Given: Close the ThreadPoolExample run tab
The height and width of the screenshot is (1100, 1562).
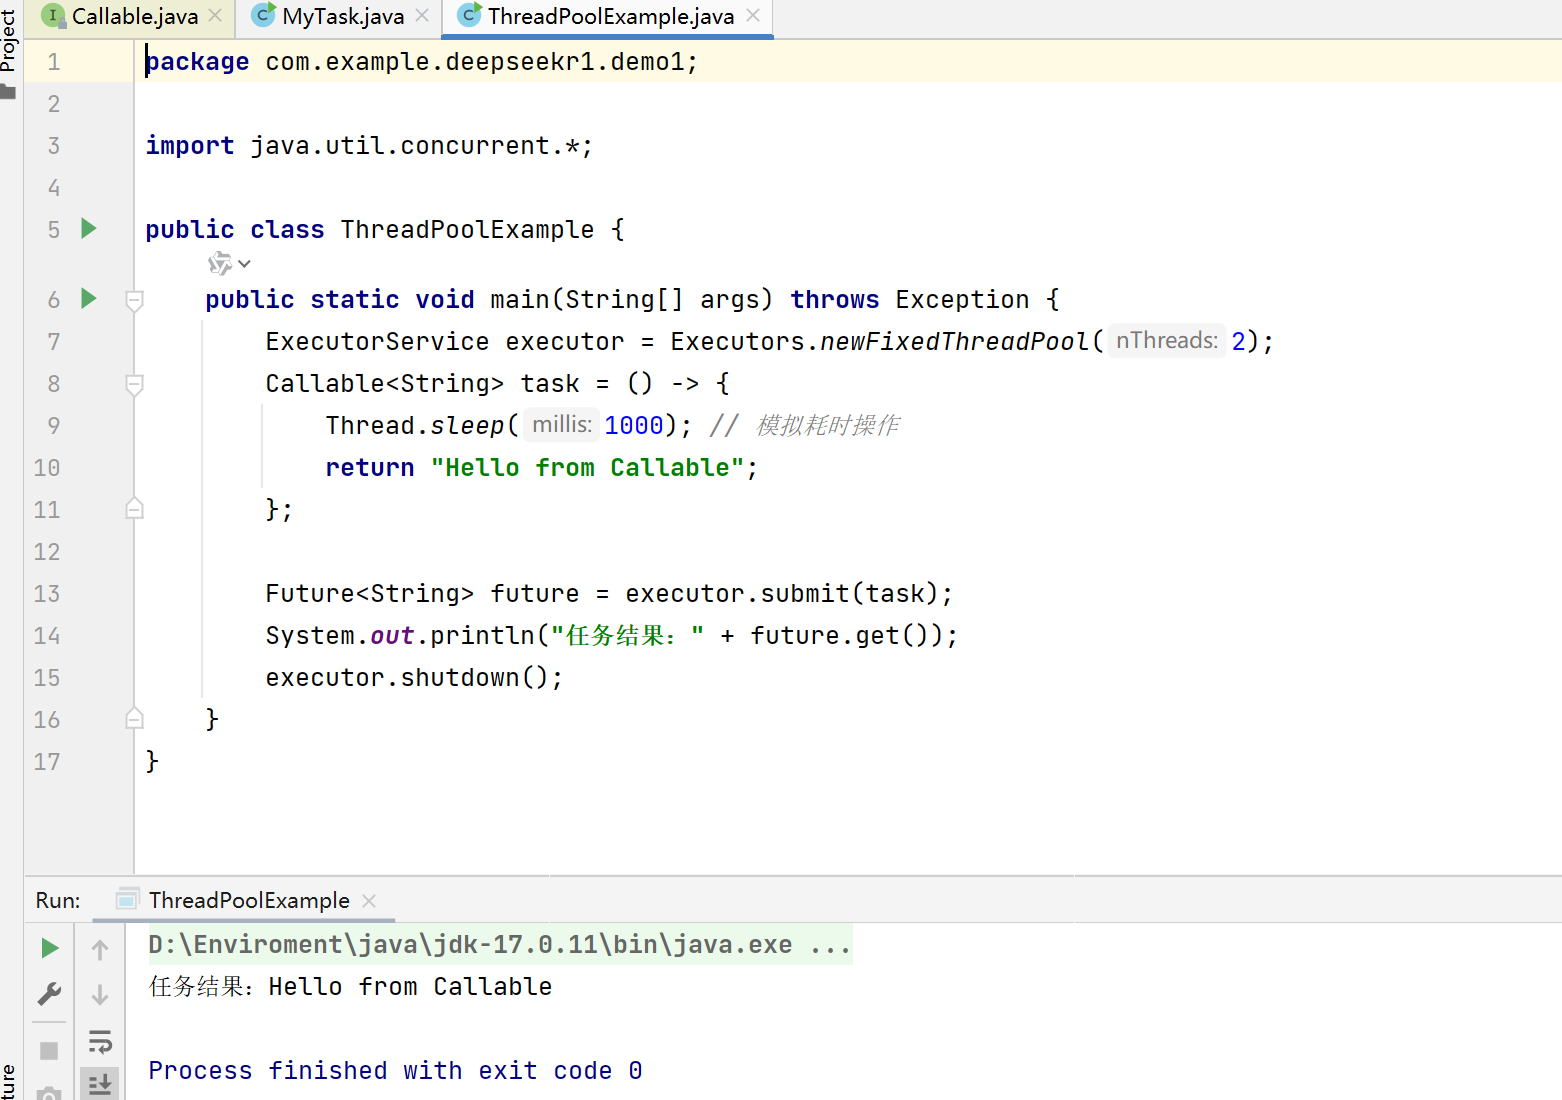Looking at the screenshot, I should coord(369,901).
